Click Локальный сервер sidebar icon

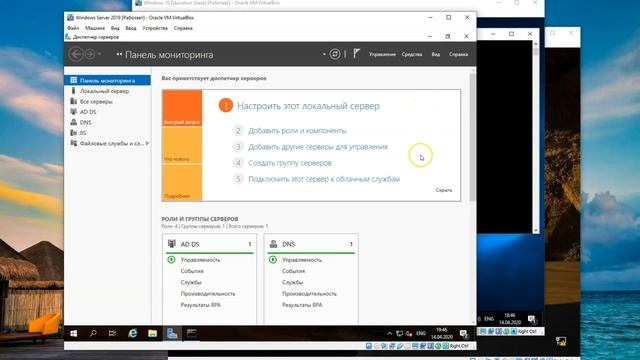tap(73, 91)
